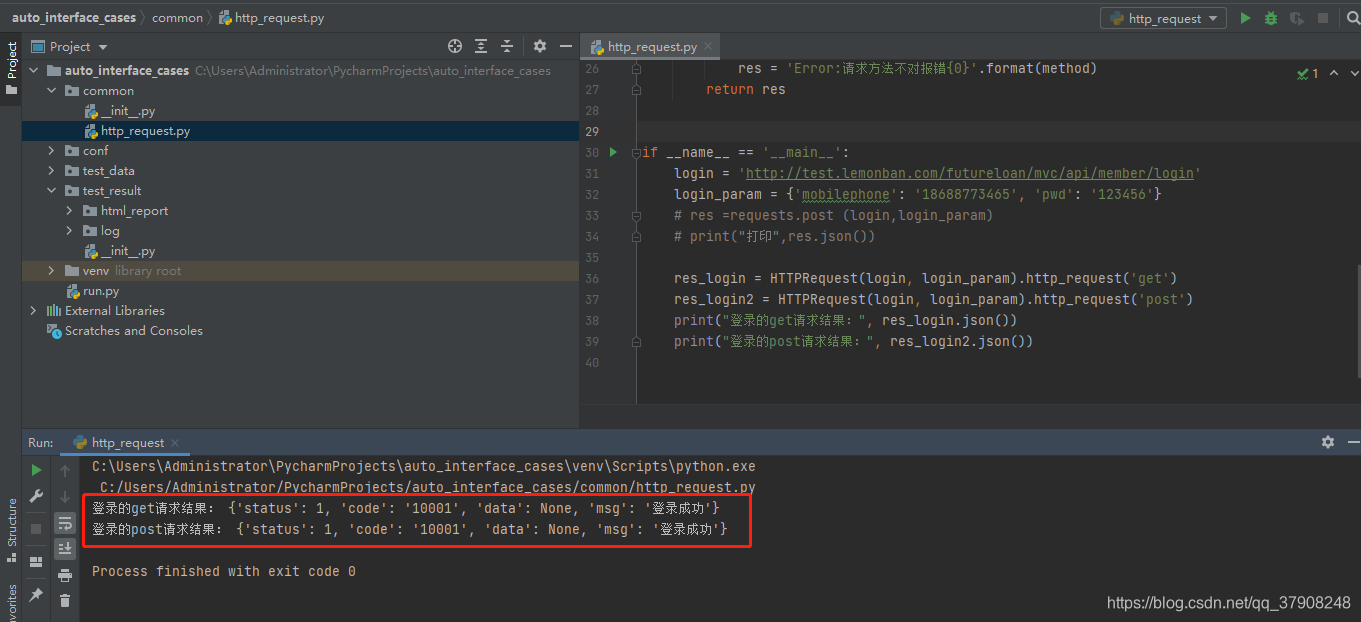Close the http_request Run tab

point(175,442)
